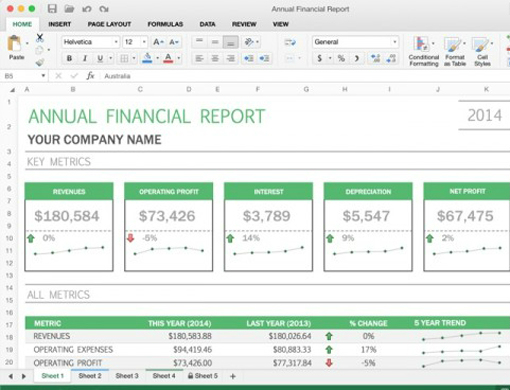The width and height of the screenshot is (510, 390).
Task: Open Conditional Formatting
Action: tap(423, 51)
